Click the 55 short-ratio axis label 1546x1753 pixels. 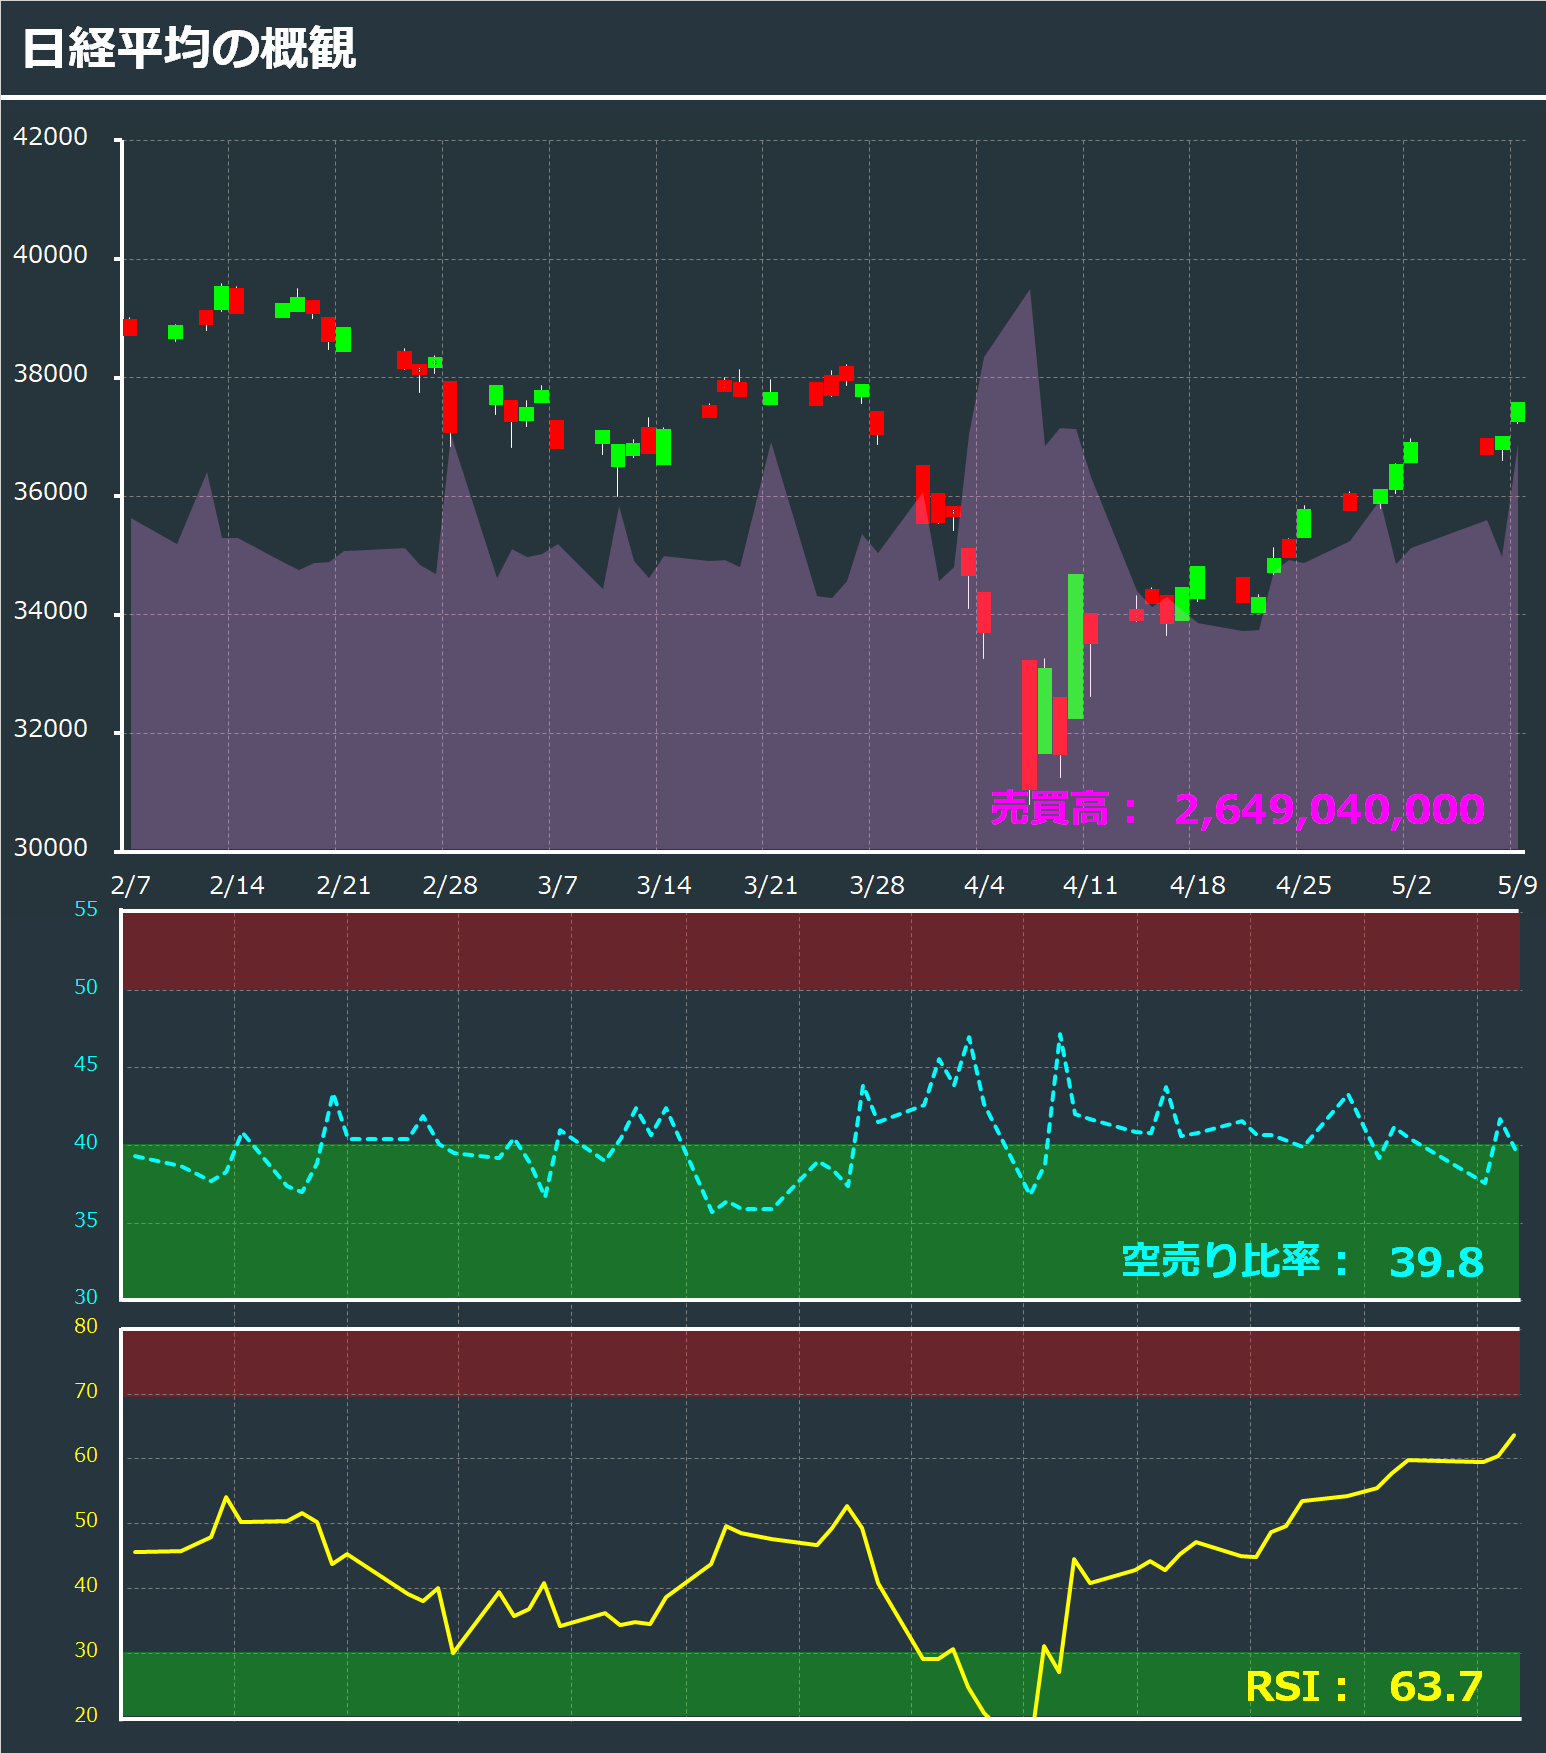(86, 909)
